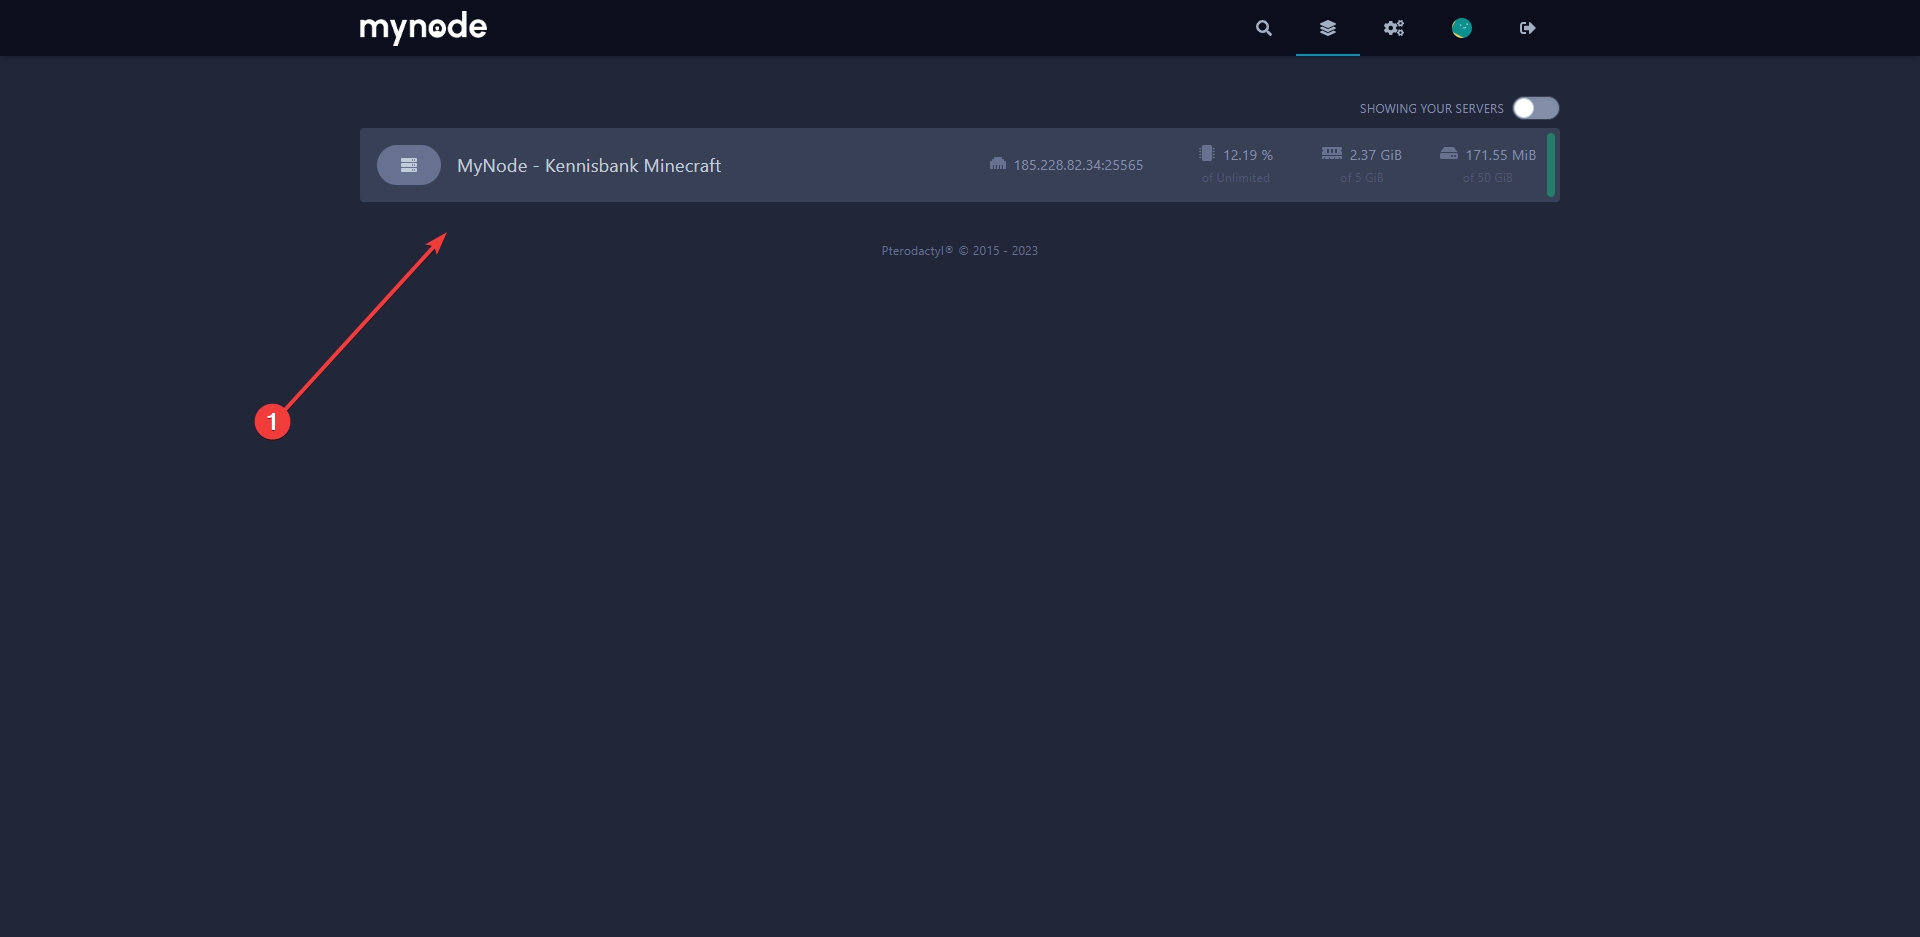Viewport: 1920px width, 937px height.
Task: Click the 171.55 MiB disk usage value
Action: click(x=1500, y=155)
